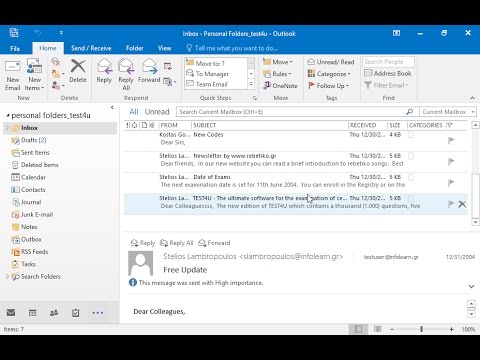Open the Categorize dropdown
Screen dimensions: 480x360
[329, 74]
